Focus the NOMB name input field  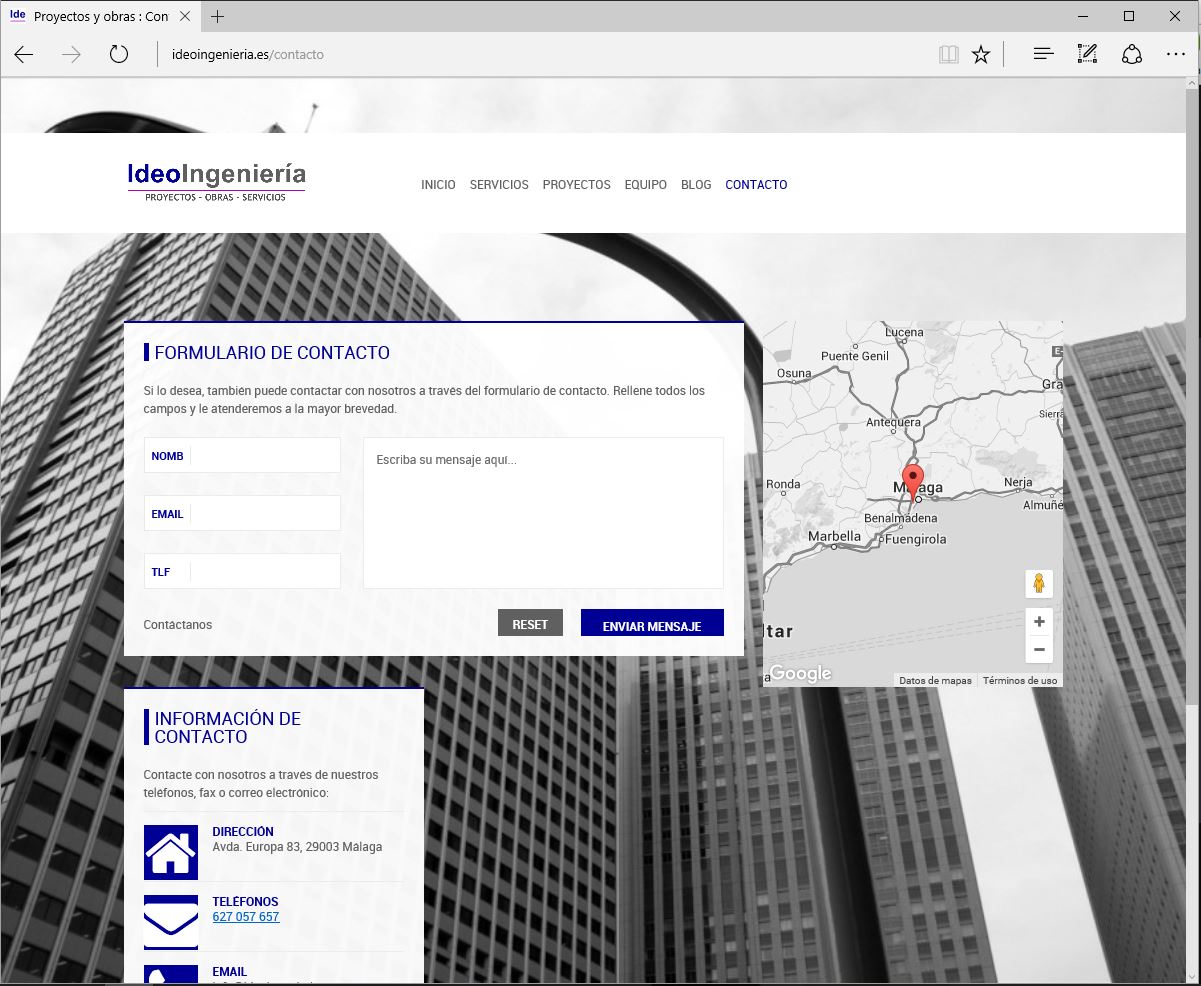(264, 456)
